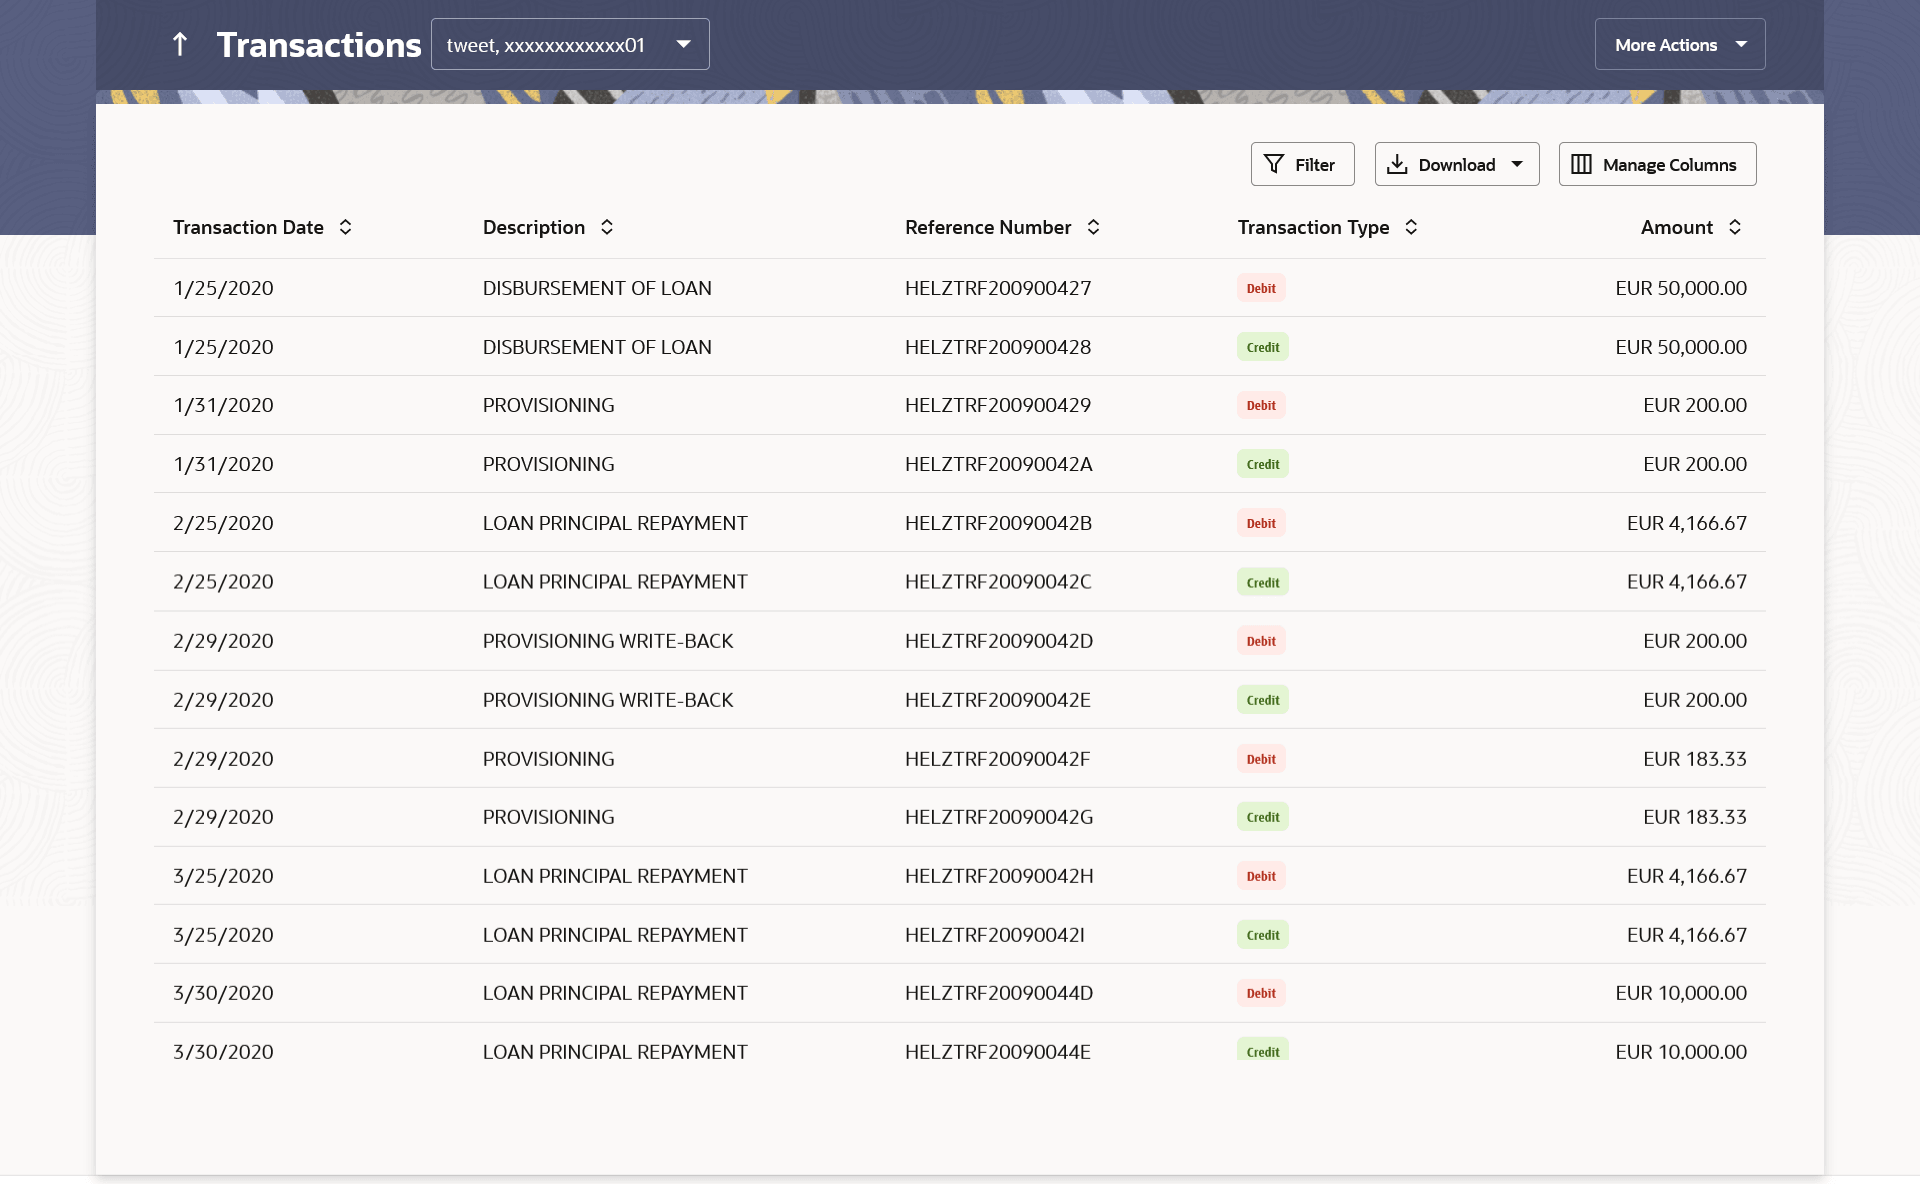The image size is (1920, 1184).
Task: Click the funnel Filter icon
Action: click(x=1274, y=164)
